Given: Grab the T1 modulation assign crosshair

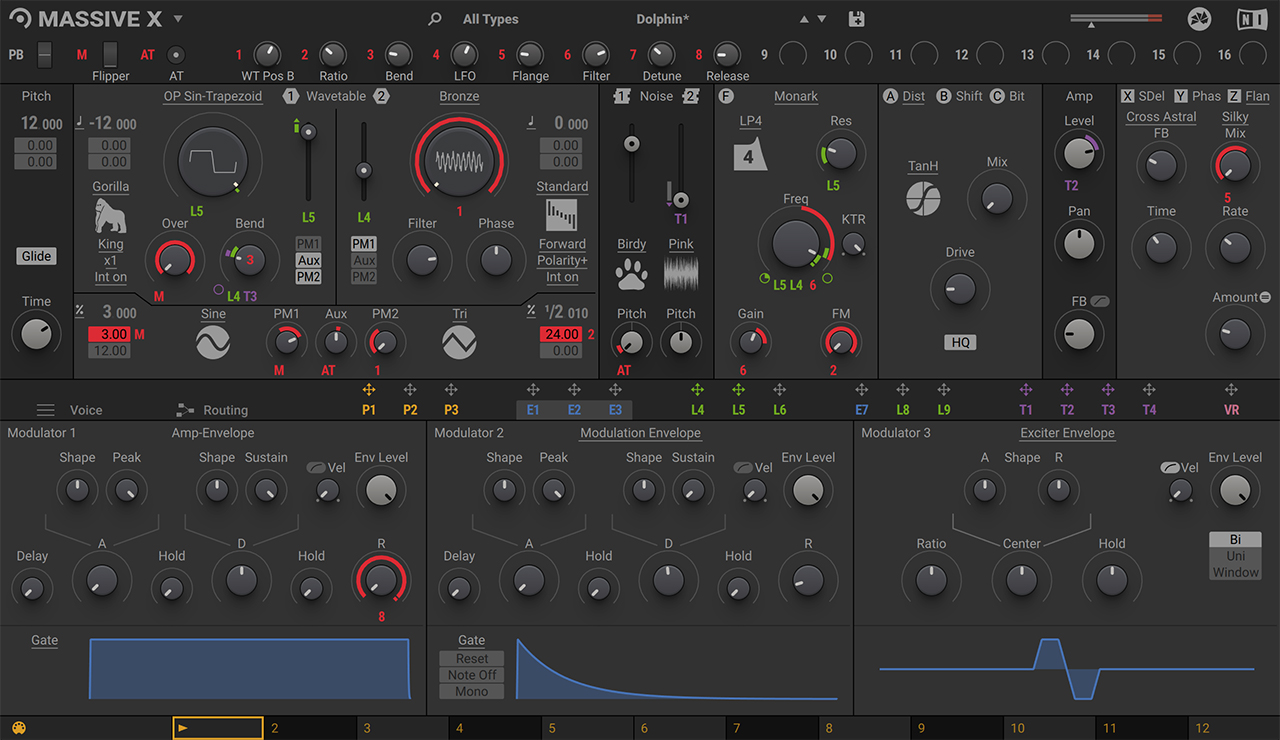Looking at the screenshot, I should click(x=1025, y=390).
